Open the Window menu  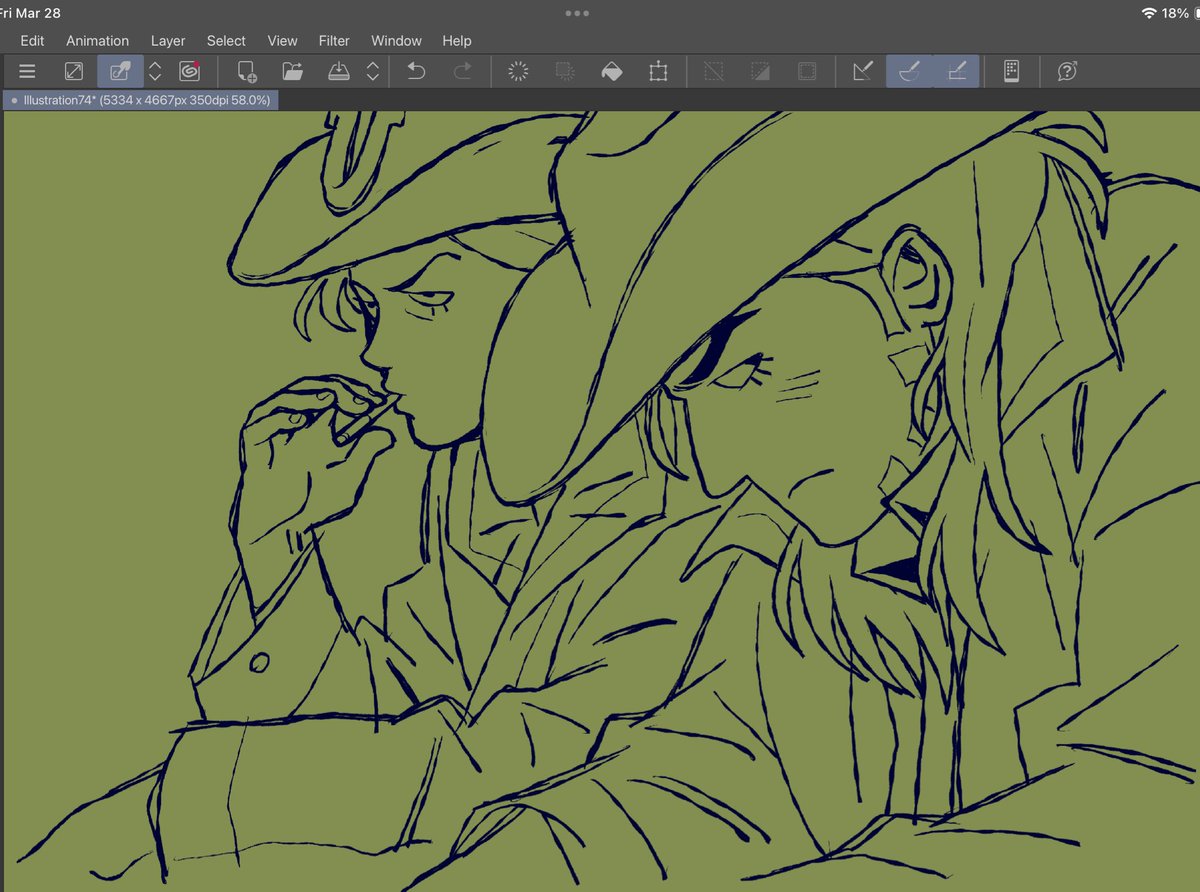coord(396,41)
